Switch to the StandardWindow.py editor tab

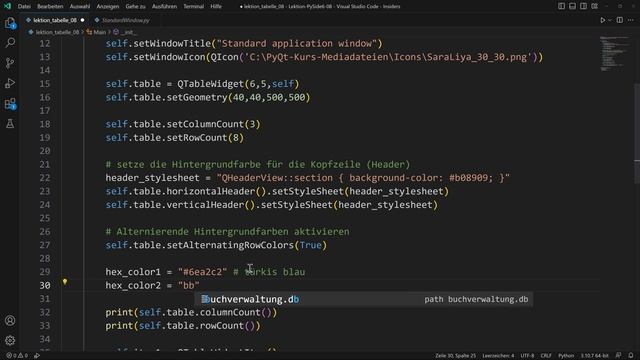(x=125, y=20)
